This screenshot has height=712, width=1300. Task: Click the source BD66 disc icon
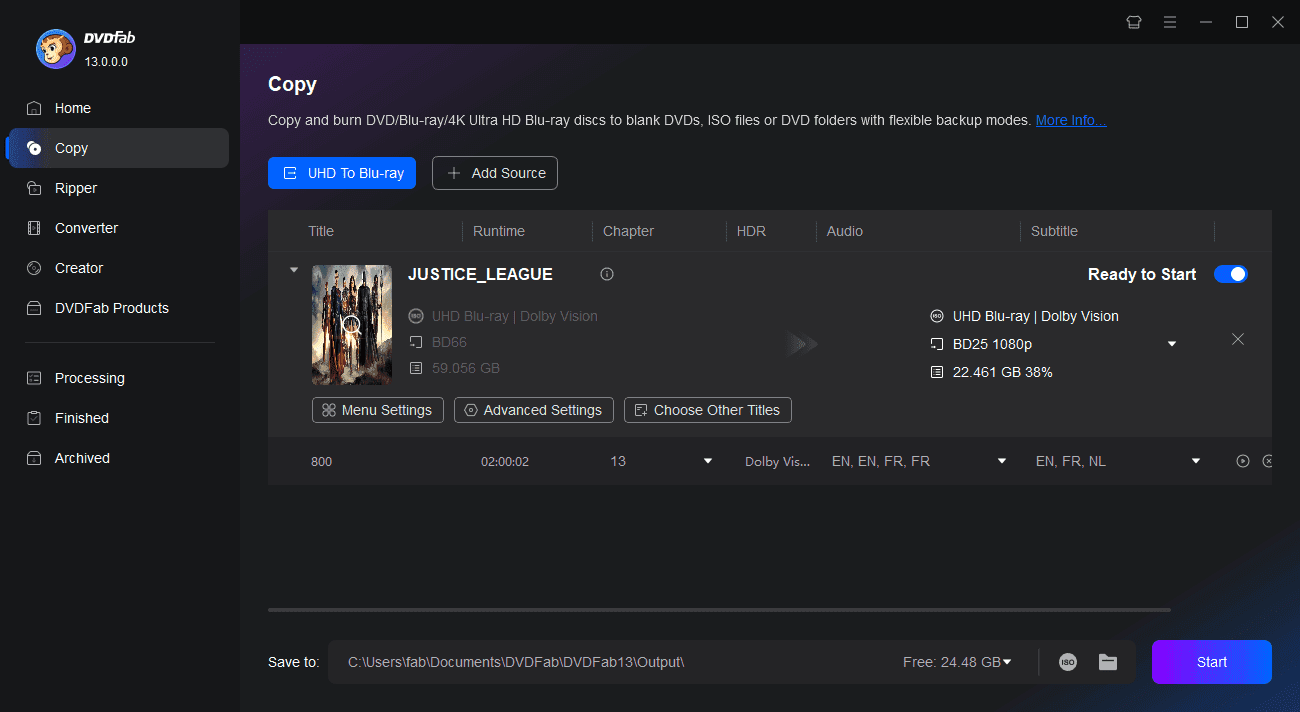click(x=416, y=342)
